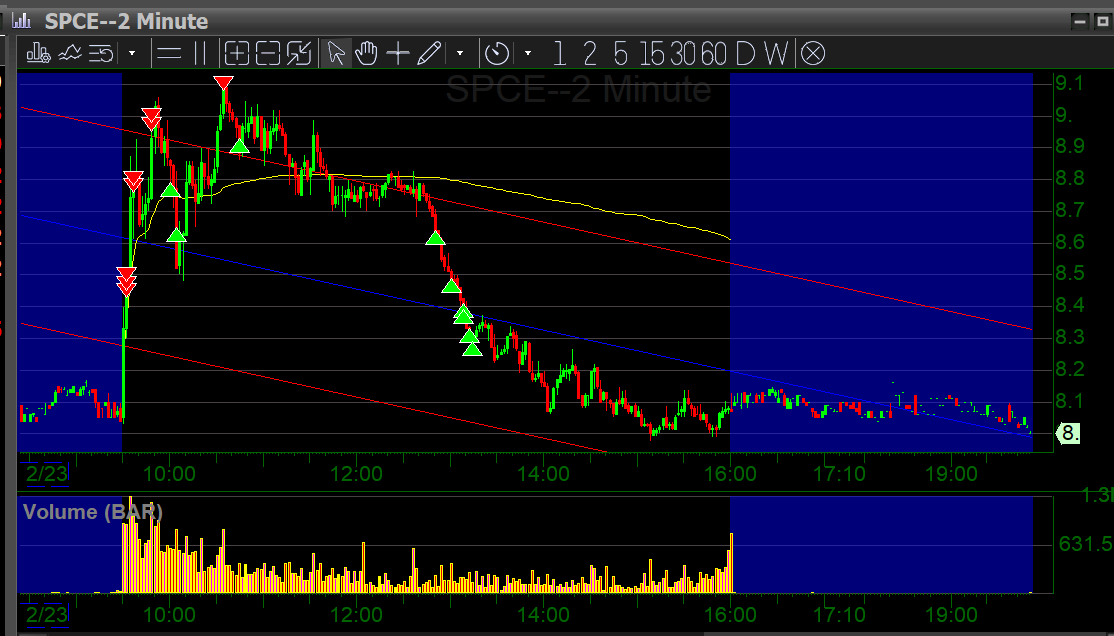
Task: Click the Volume (BAR) study label
Action: click(x=92, y=512)
